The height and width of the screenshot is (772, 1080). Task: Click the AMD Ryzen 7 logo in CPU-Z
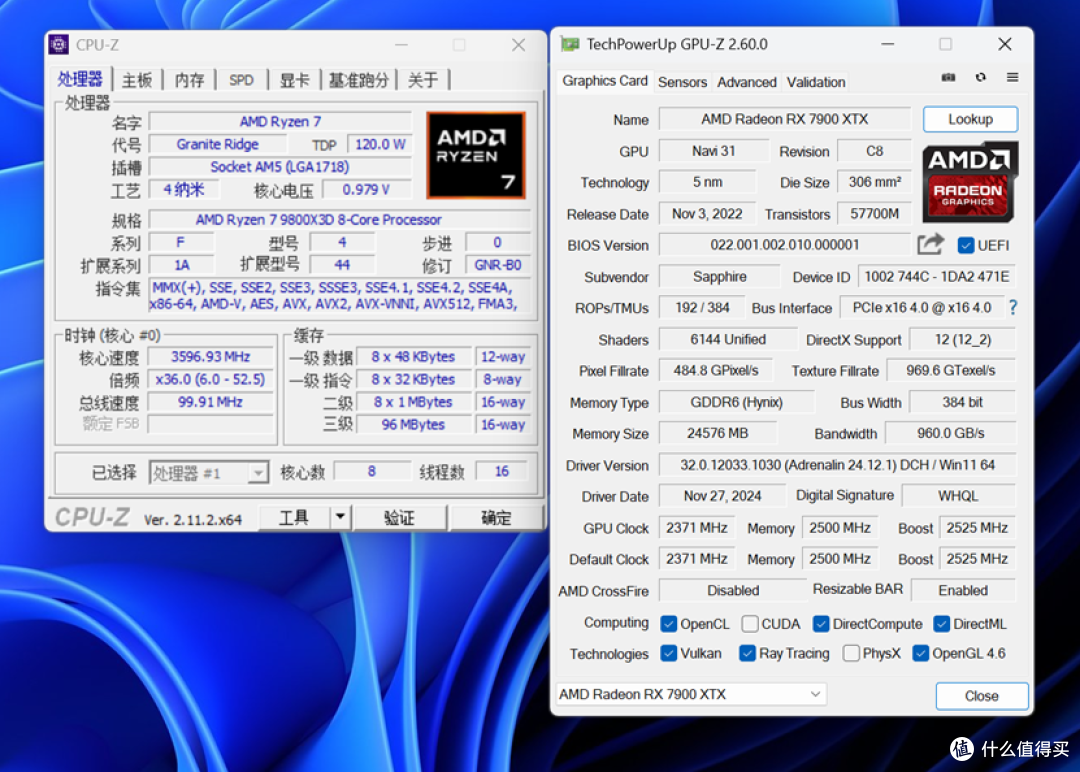[476, 156]
